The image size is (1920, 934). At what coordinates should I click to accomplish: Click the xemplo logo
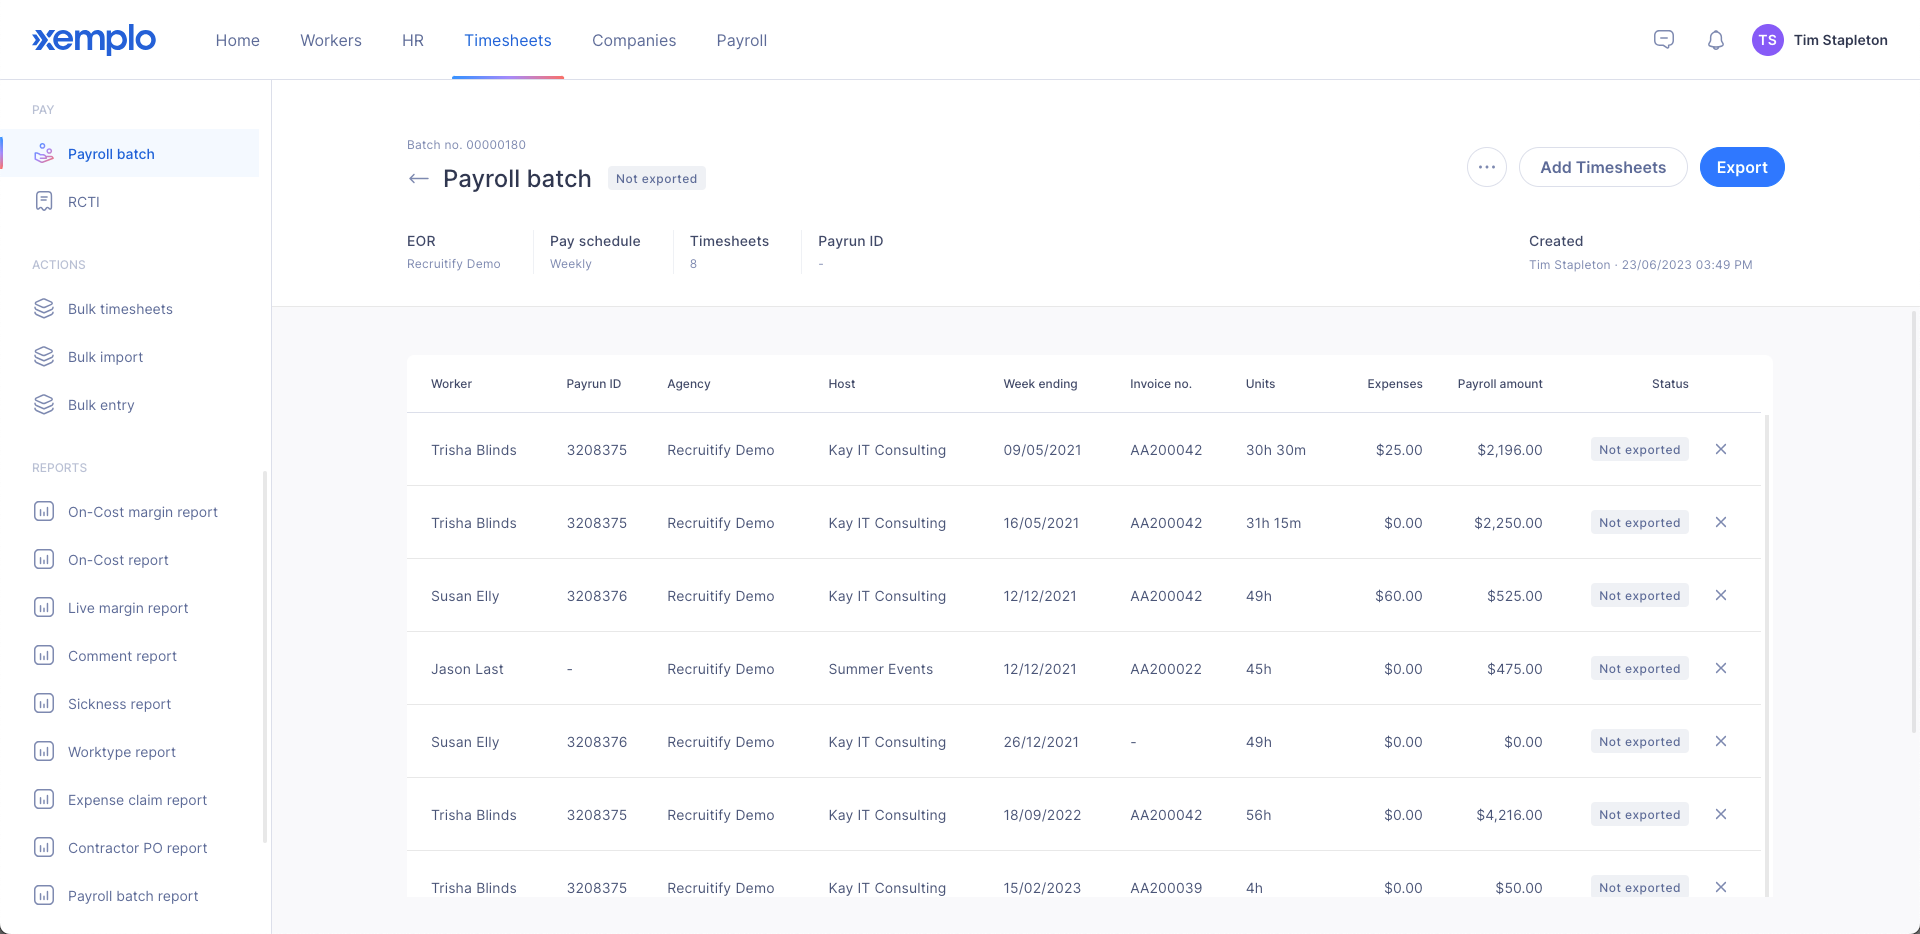pyautogui.click(x=94, y=40)
